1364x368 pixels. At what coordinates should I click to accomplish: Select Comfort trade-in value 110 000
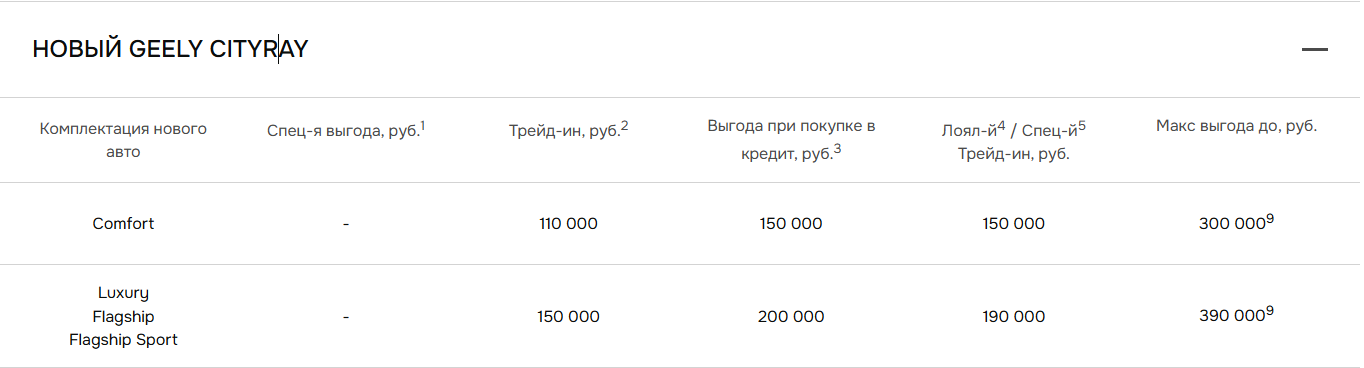click(568, 224)
